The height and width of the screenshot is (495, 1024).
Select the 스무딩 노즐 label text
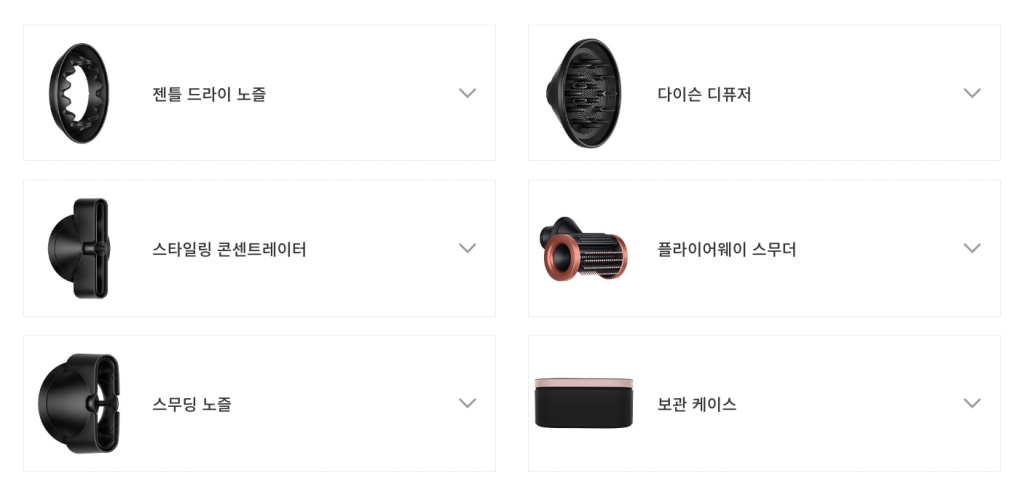coord(192,404)
